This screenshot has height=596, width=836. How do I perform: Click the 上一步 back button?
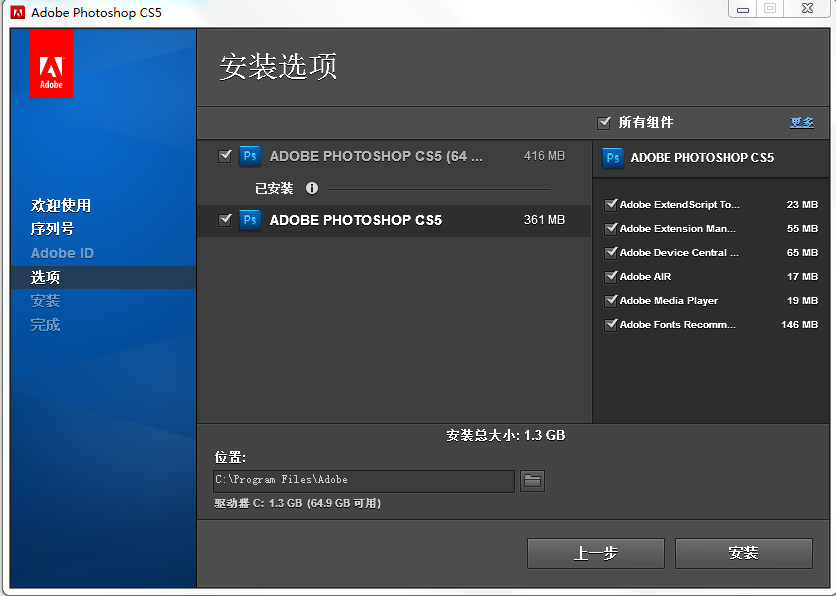pos(596,553)
